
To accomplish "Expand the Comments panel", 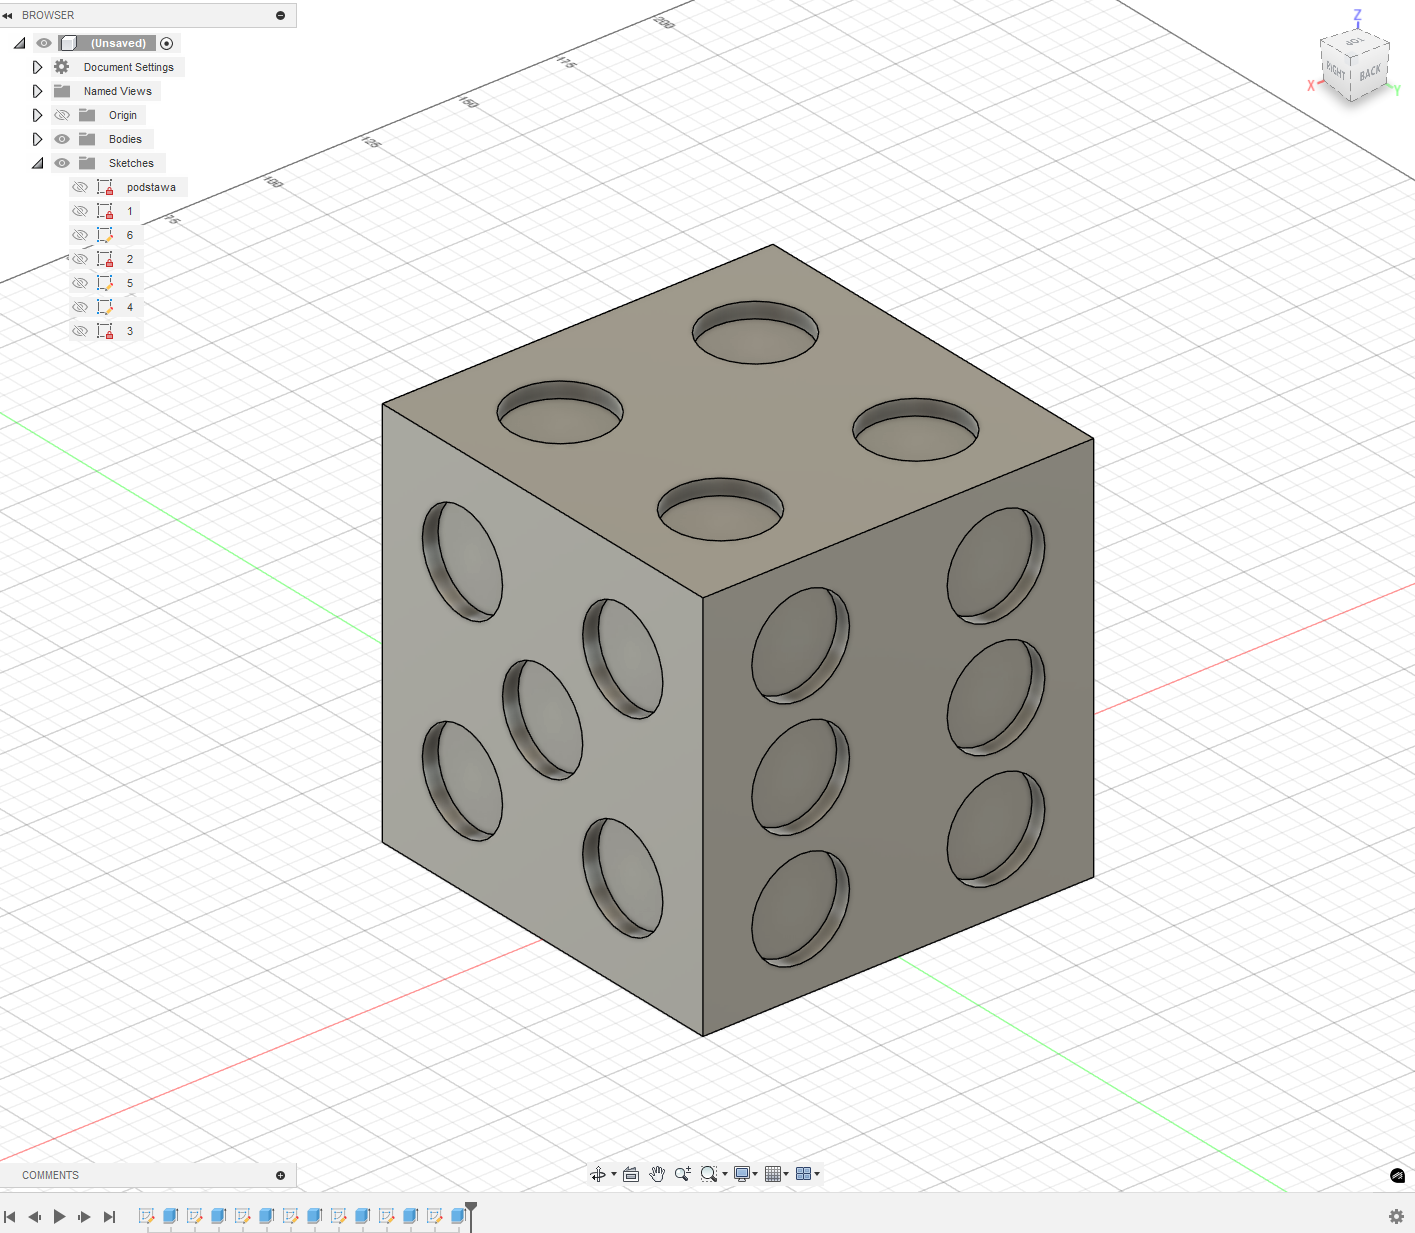I will (x=280, y=1175).
